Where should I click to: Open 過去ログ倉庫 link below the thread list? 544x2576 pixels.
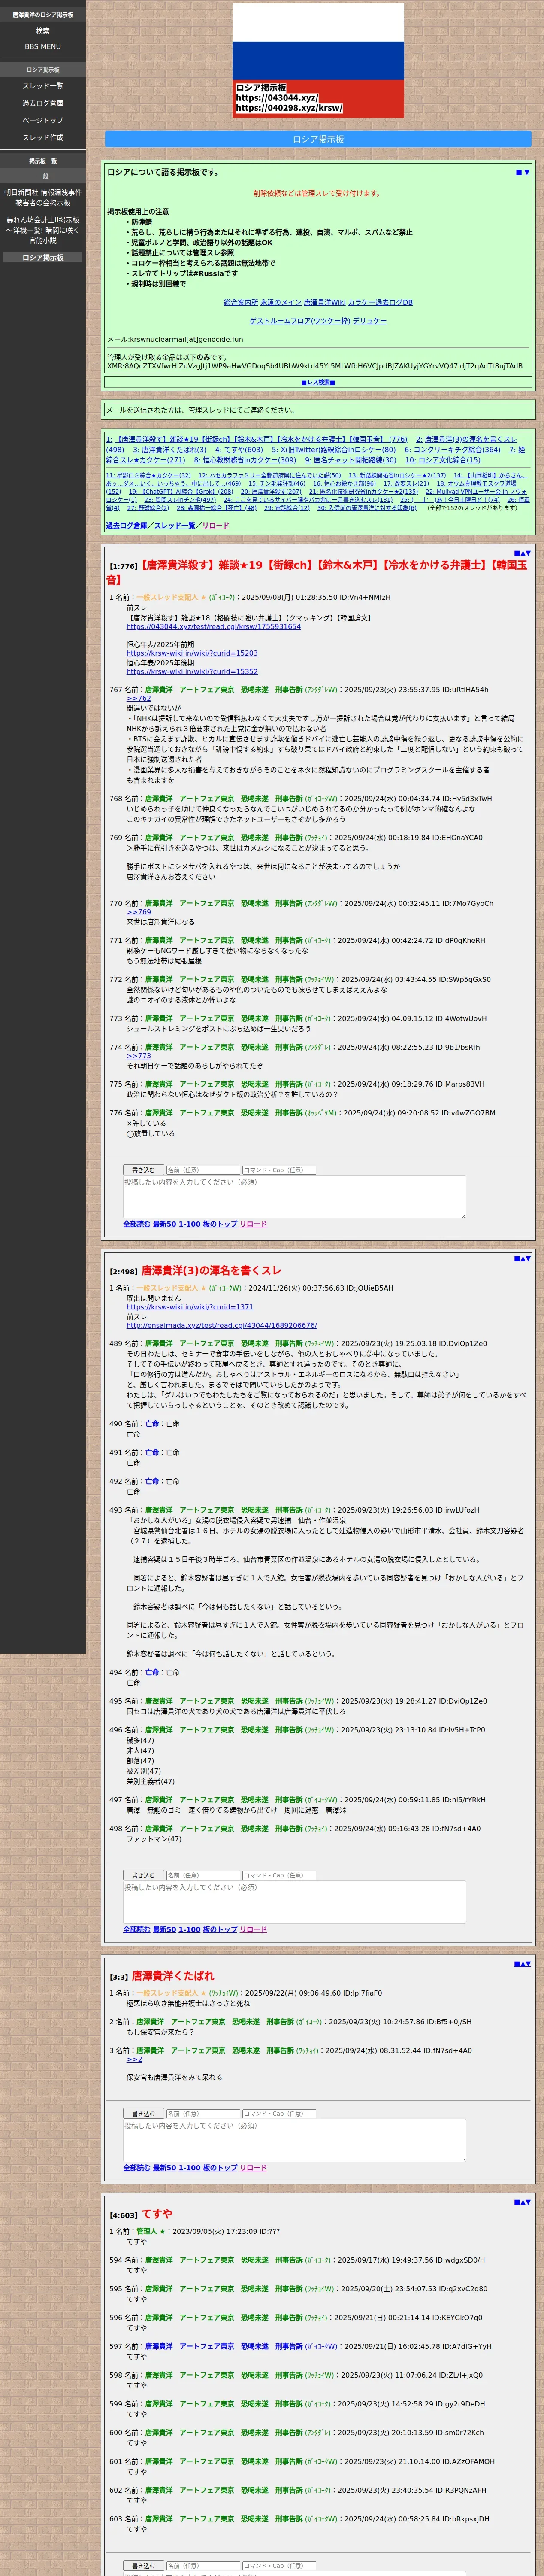(126, 525)
